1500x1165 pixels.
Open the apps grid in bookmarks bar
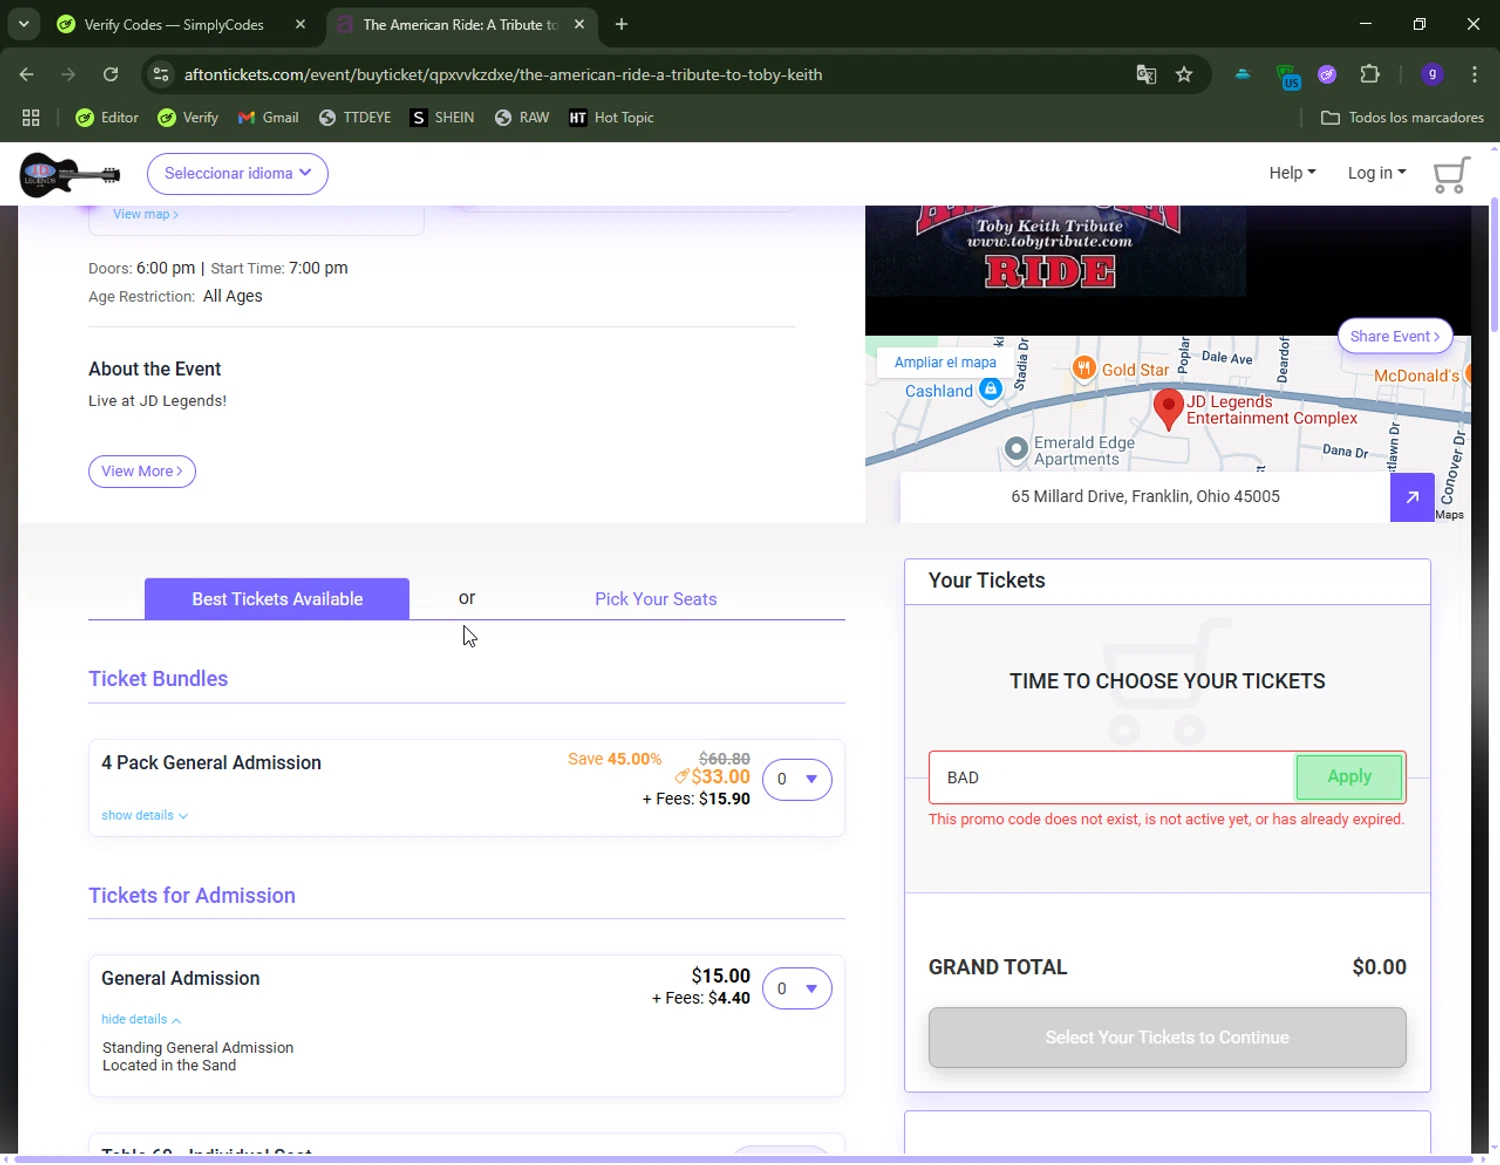pyautogui.click(x=31, y=118)
